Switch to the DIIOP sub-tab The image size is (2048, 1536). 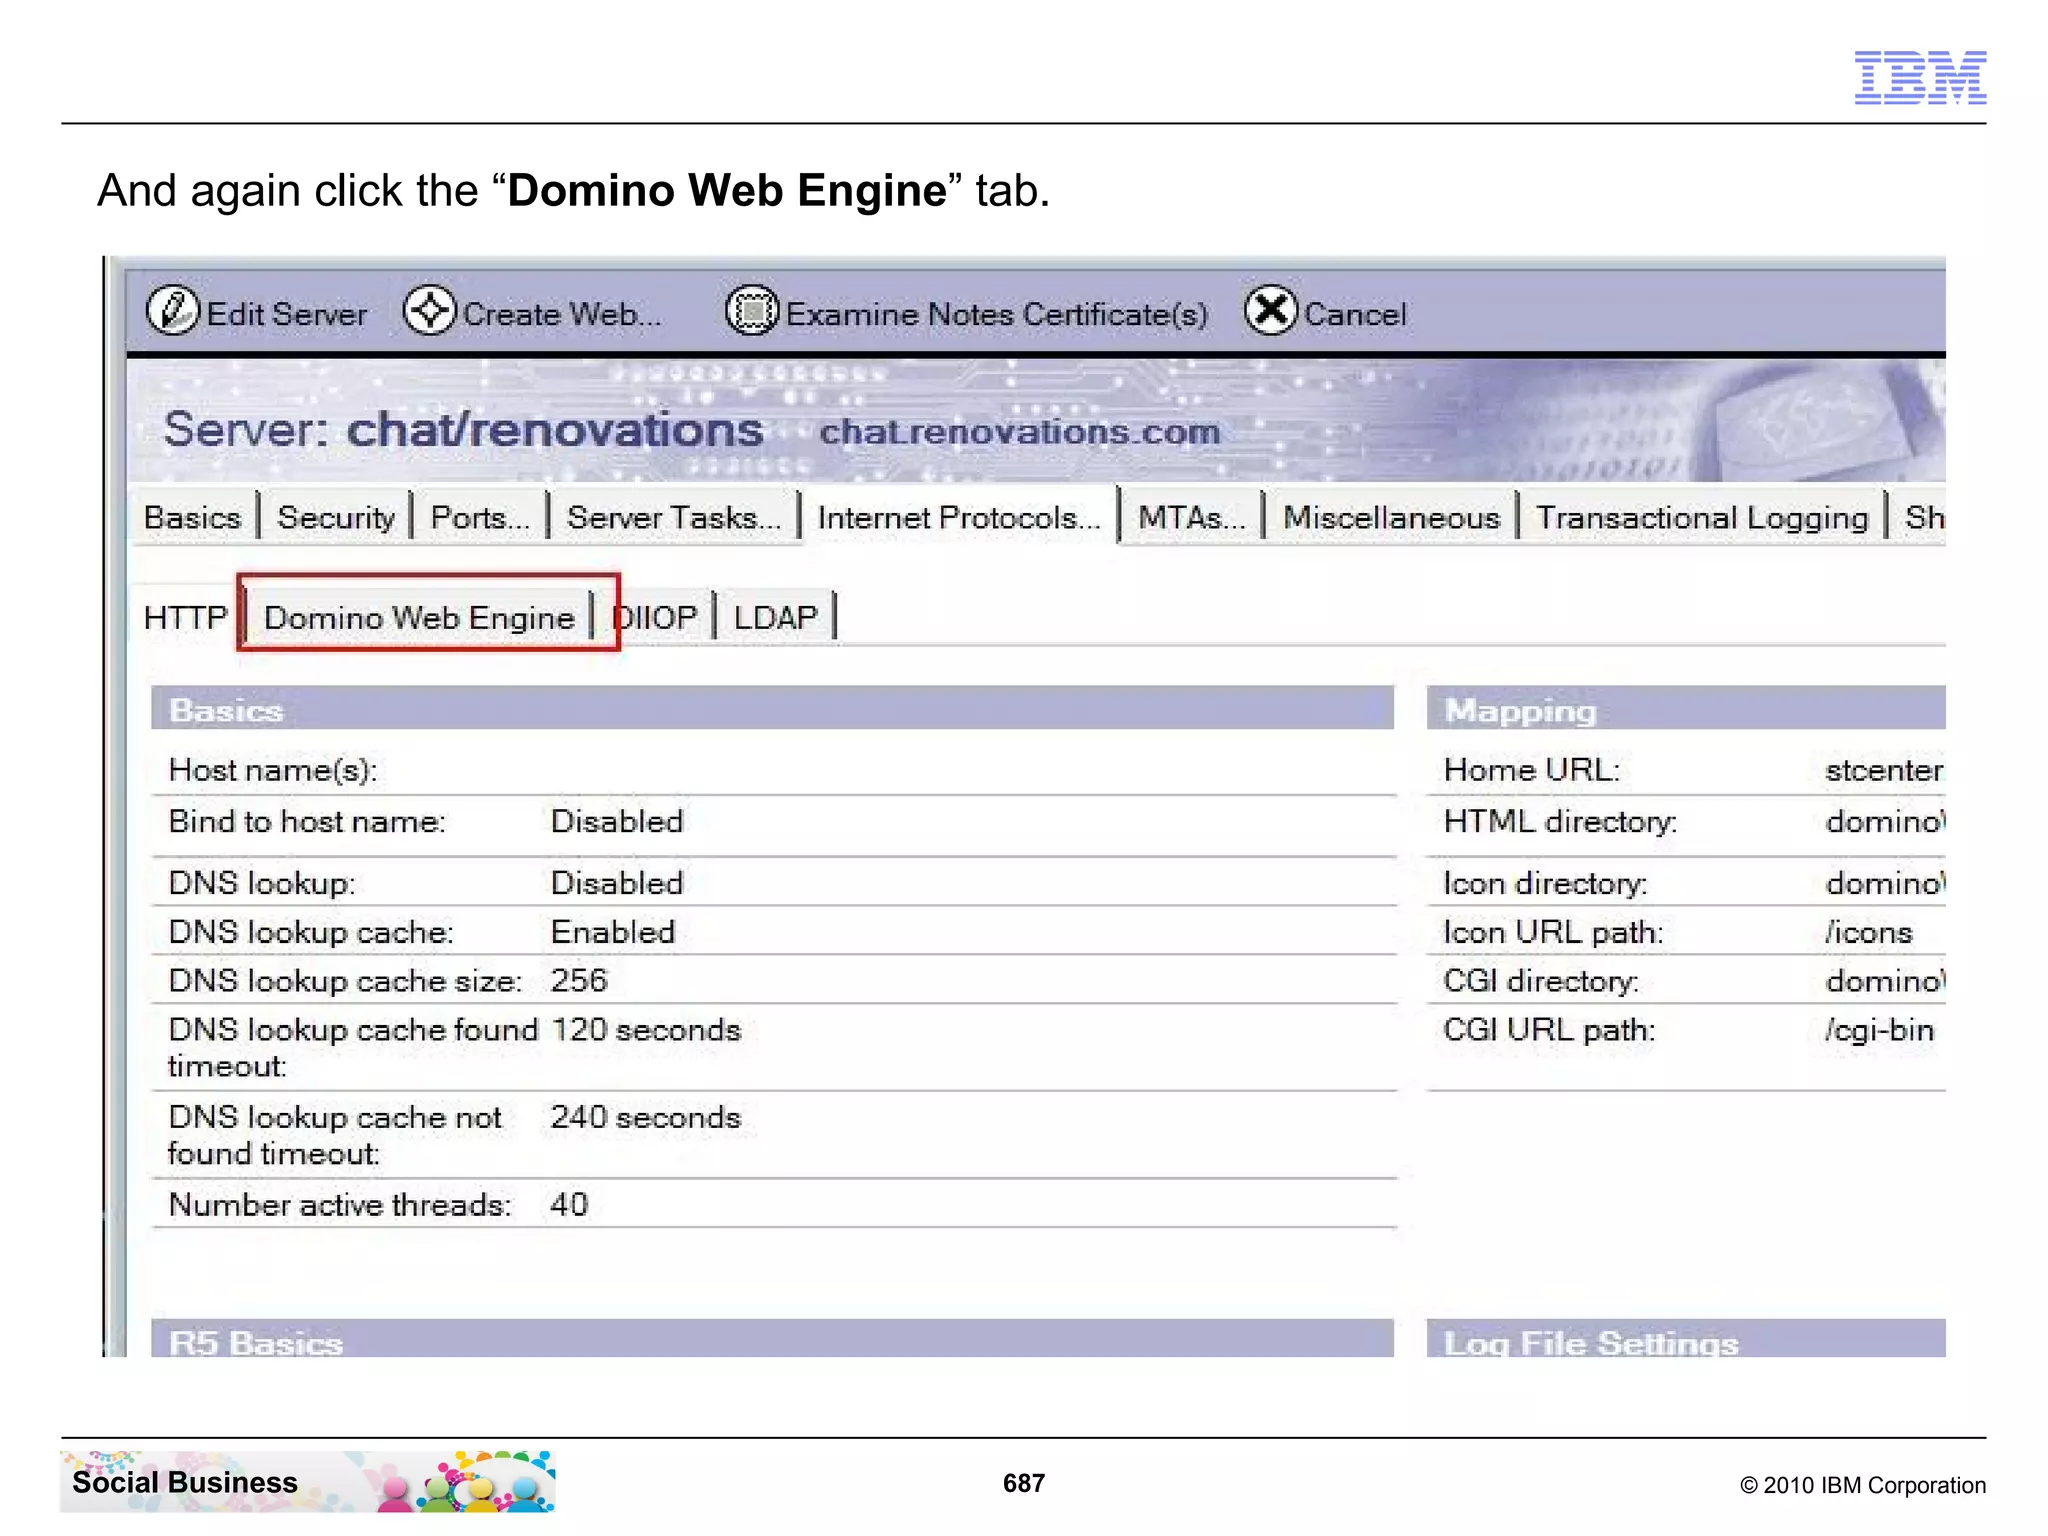click(655, 617)
